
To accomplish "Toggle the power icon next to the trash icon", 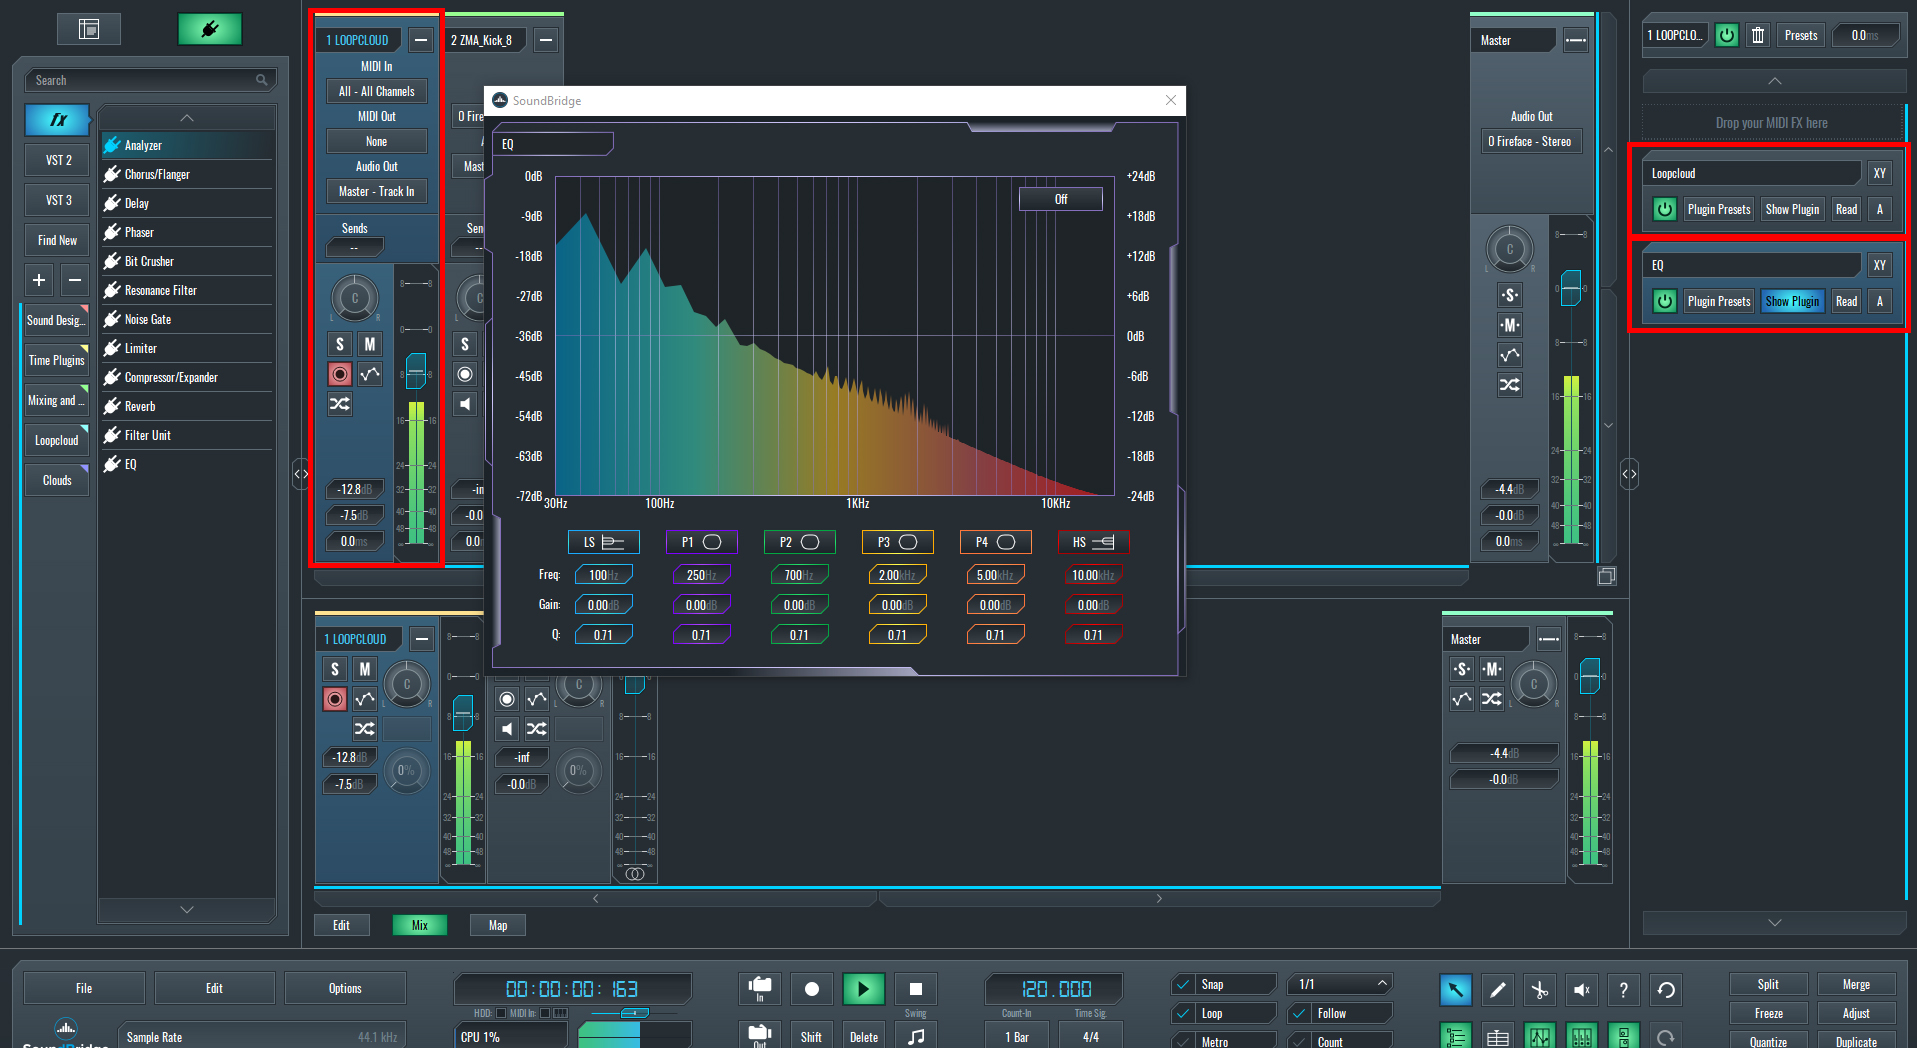I will 1727,35.
